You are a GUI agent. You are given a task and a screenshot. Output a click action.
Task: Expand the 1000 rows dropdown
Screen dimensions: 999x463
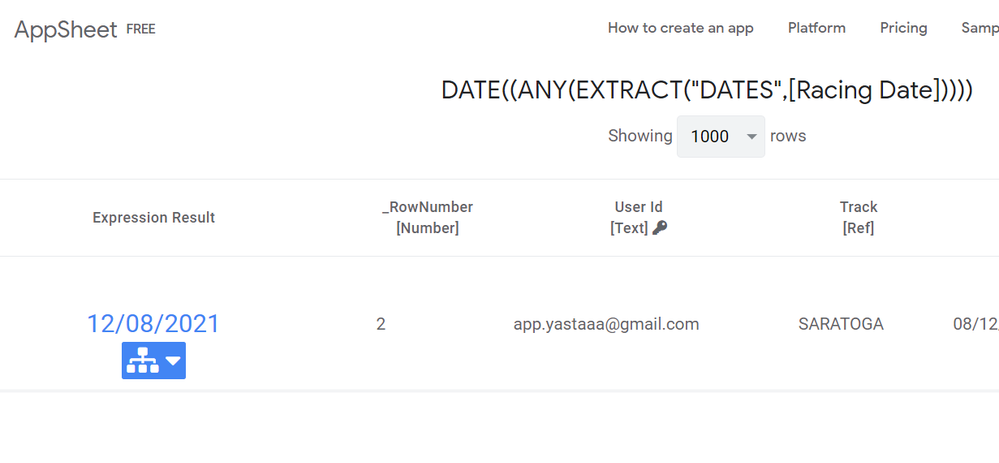click(721, 136)
